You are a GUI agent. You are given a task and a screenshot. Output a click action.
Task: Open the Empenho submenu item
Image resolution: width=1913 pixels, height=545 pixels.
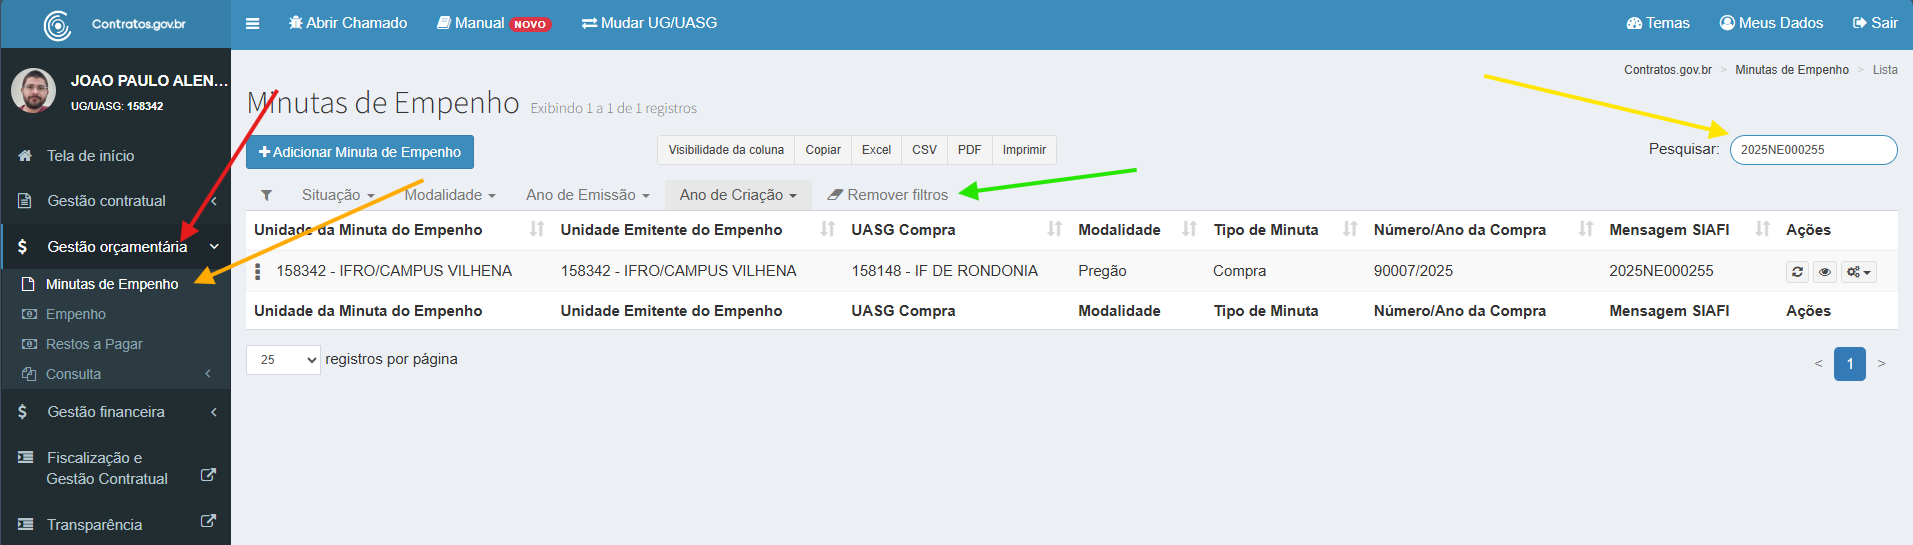pos(76,314)
